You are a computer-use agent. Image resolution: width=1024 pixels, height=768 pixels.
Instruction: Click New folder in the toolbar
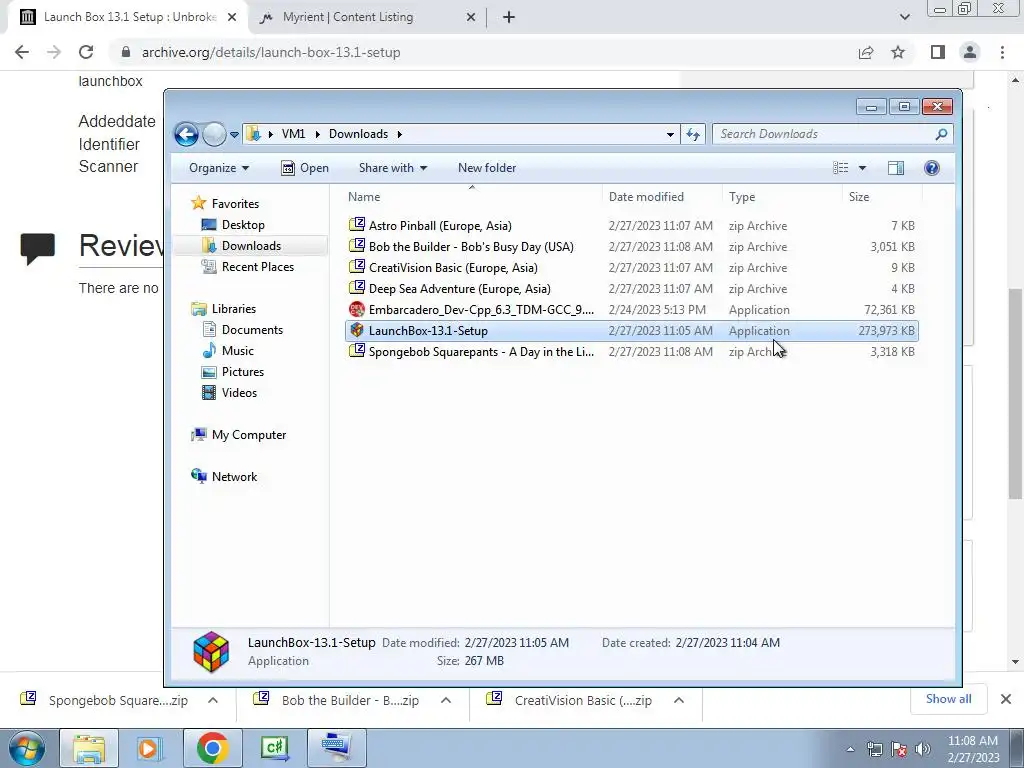487,168
